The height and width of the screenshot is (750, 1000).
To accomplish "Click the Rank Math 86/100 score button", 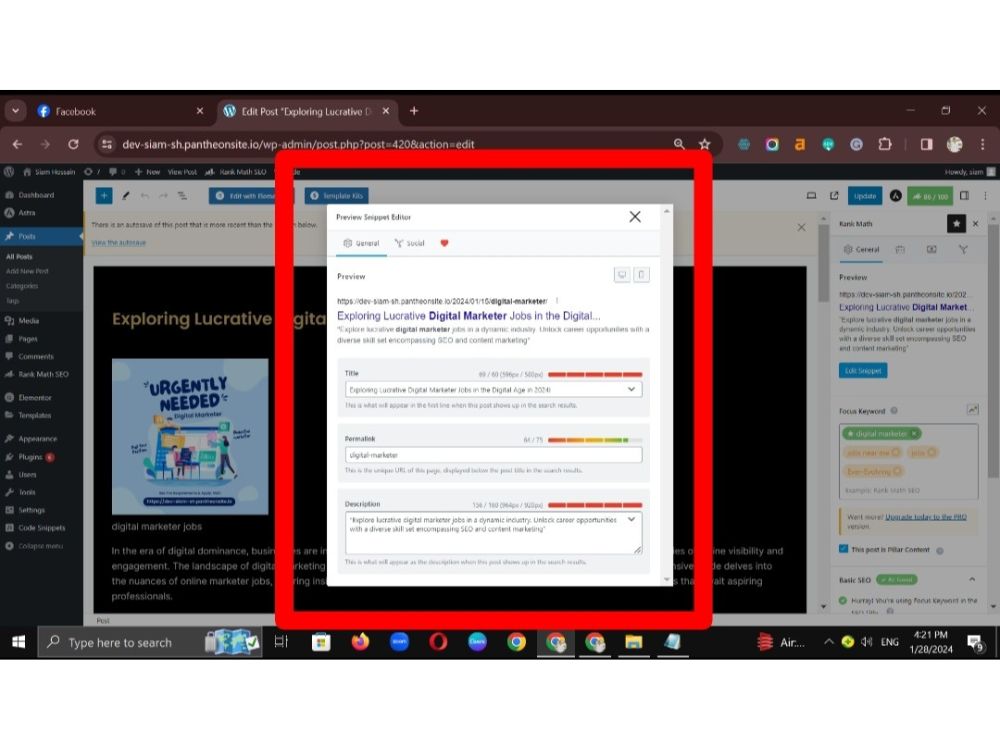I will point(930,196).
